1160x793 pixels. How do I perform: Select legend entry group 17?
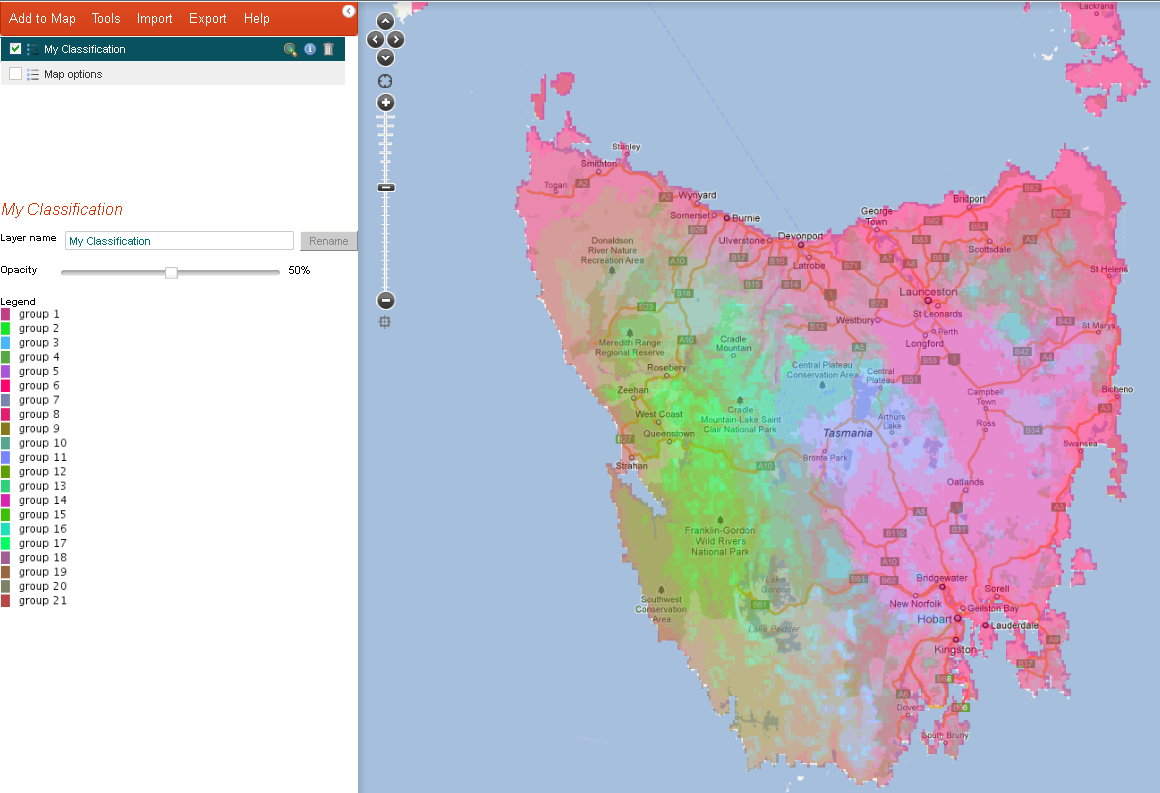43,543
